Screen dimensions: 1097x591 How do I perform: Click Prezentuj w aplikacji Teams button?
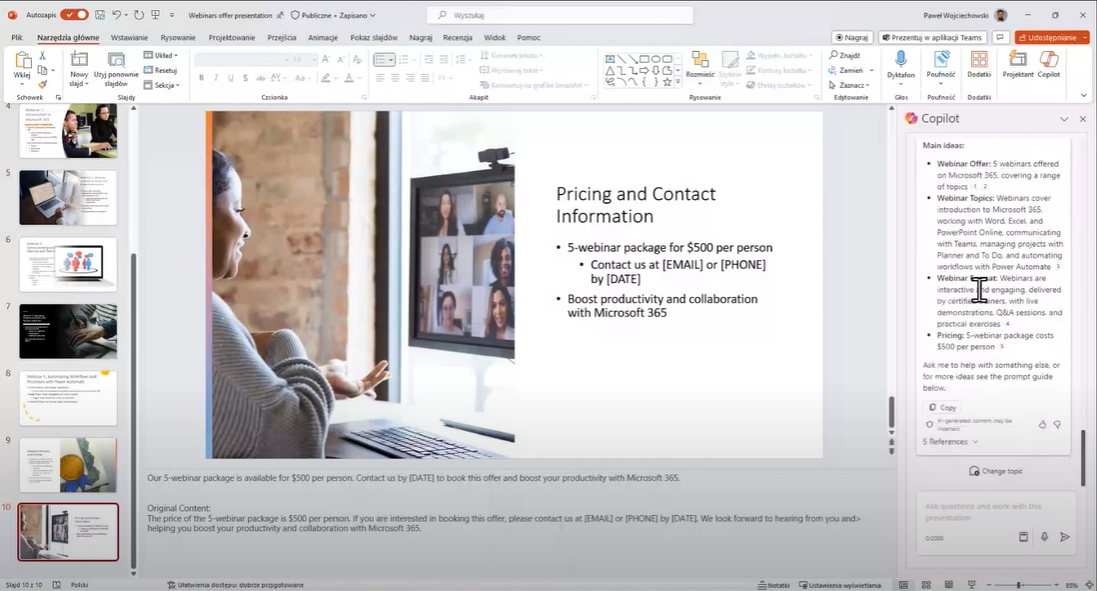pyautogui.click(x=932, y=38)
